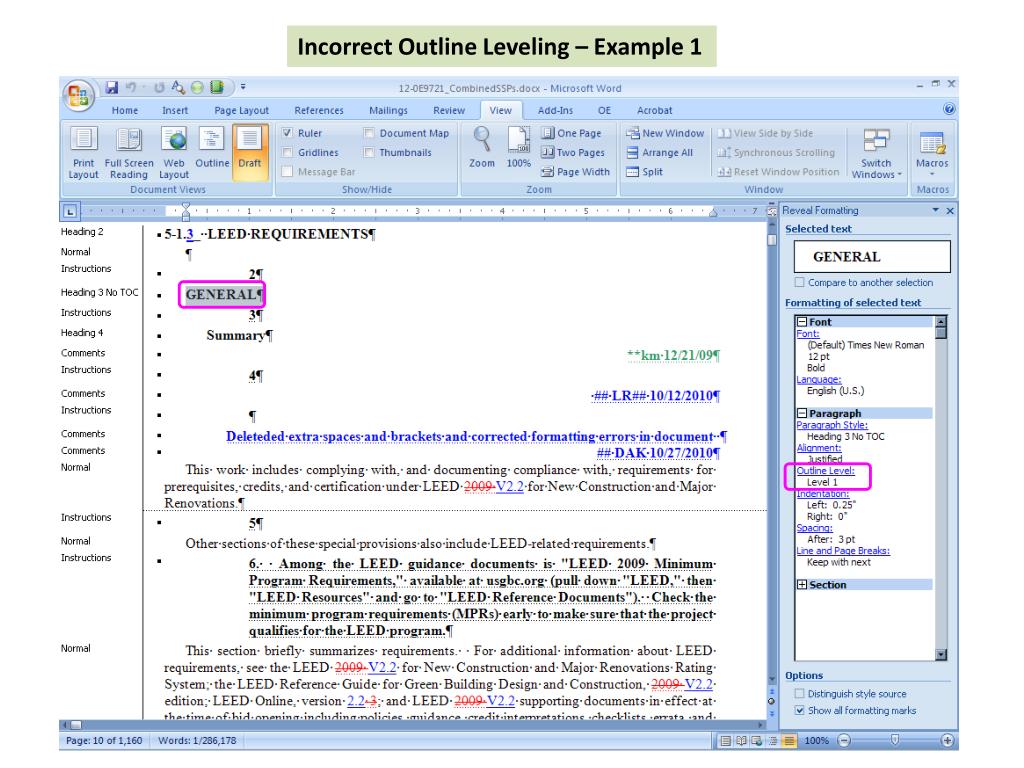Click Words: 1/286,178 in status bar
The height and width of the screenshot is (768, 1024).
(x=197, y=741)
